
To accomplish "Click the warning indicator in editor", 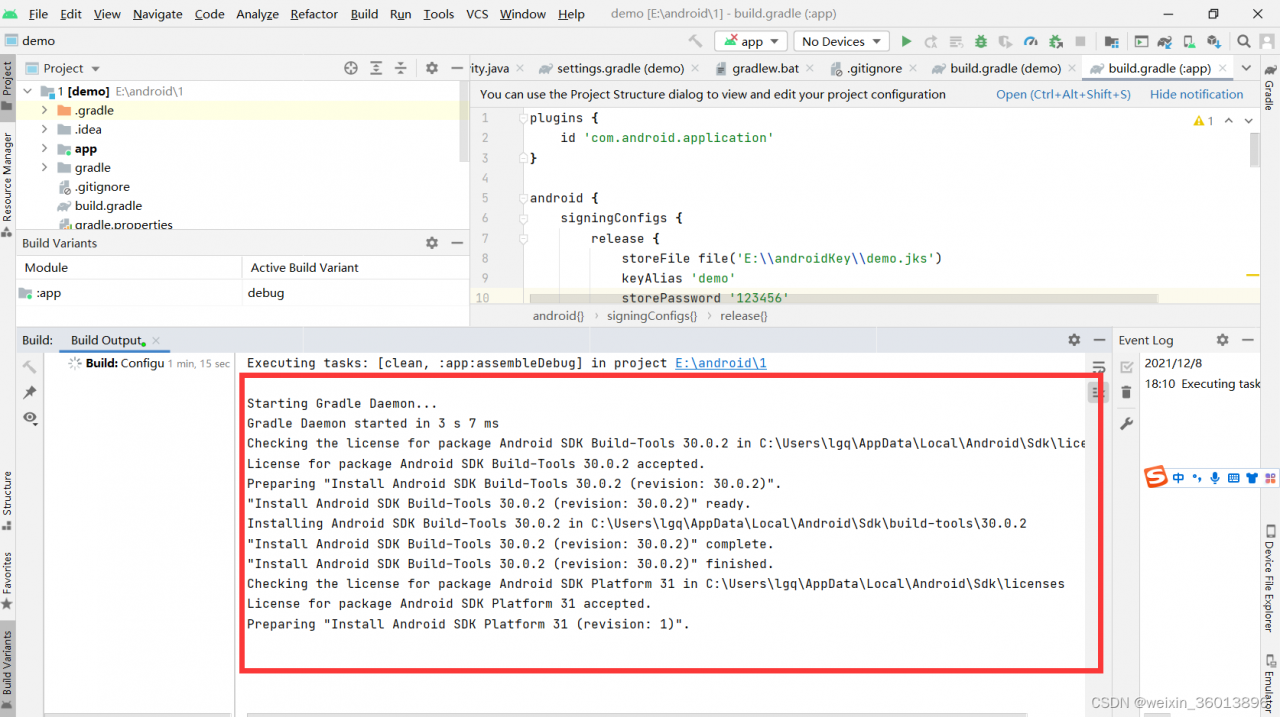I will point(1203,121).
